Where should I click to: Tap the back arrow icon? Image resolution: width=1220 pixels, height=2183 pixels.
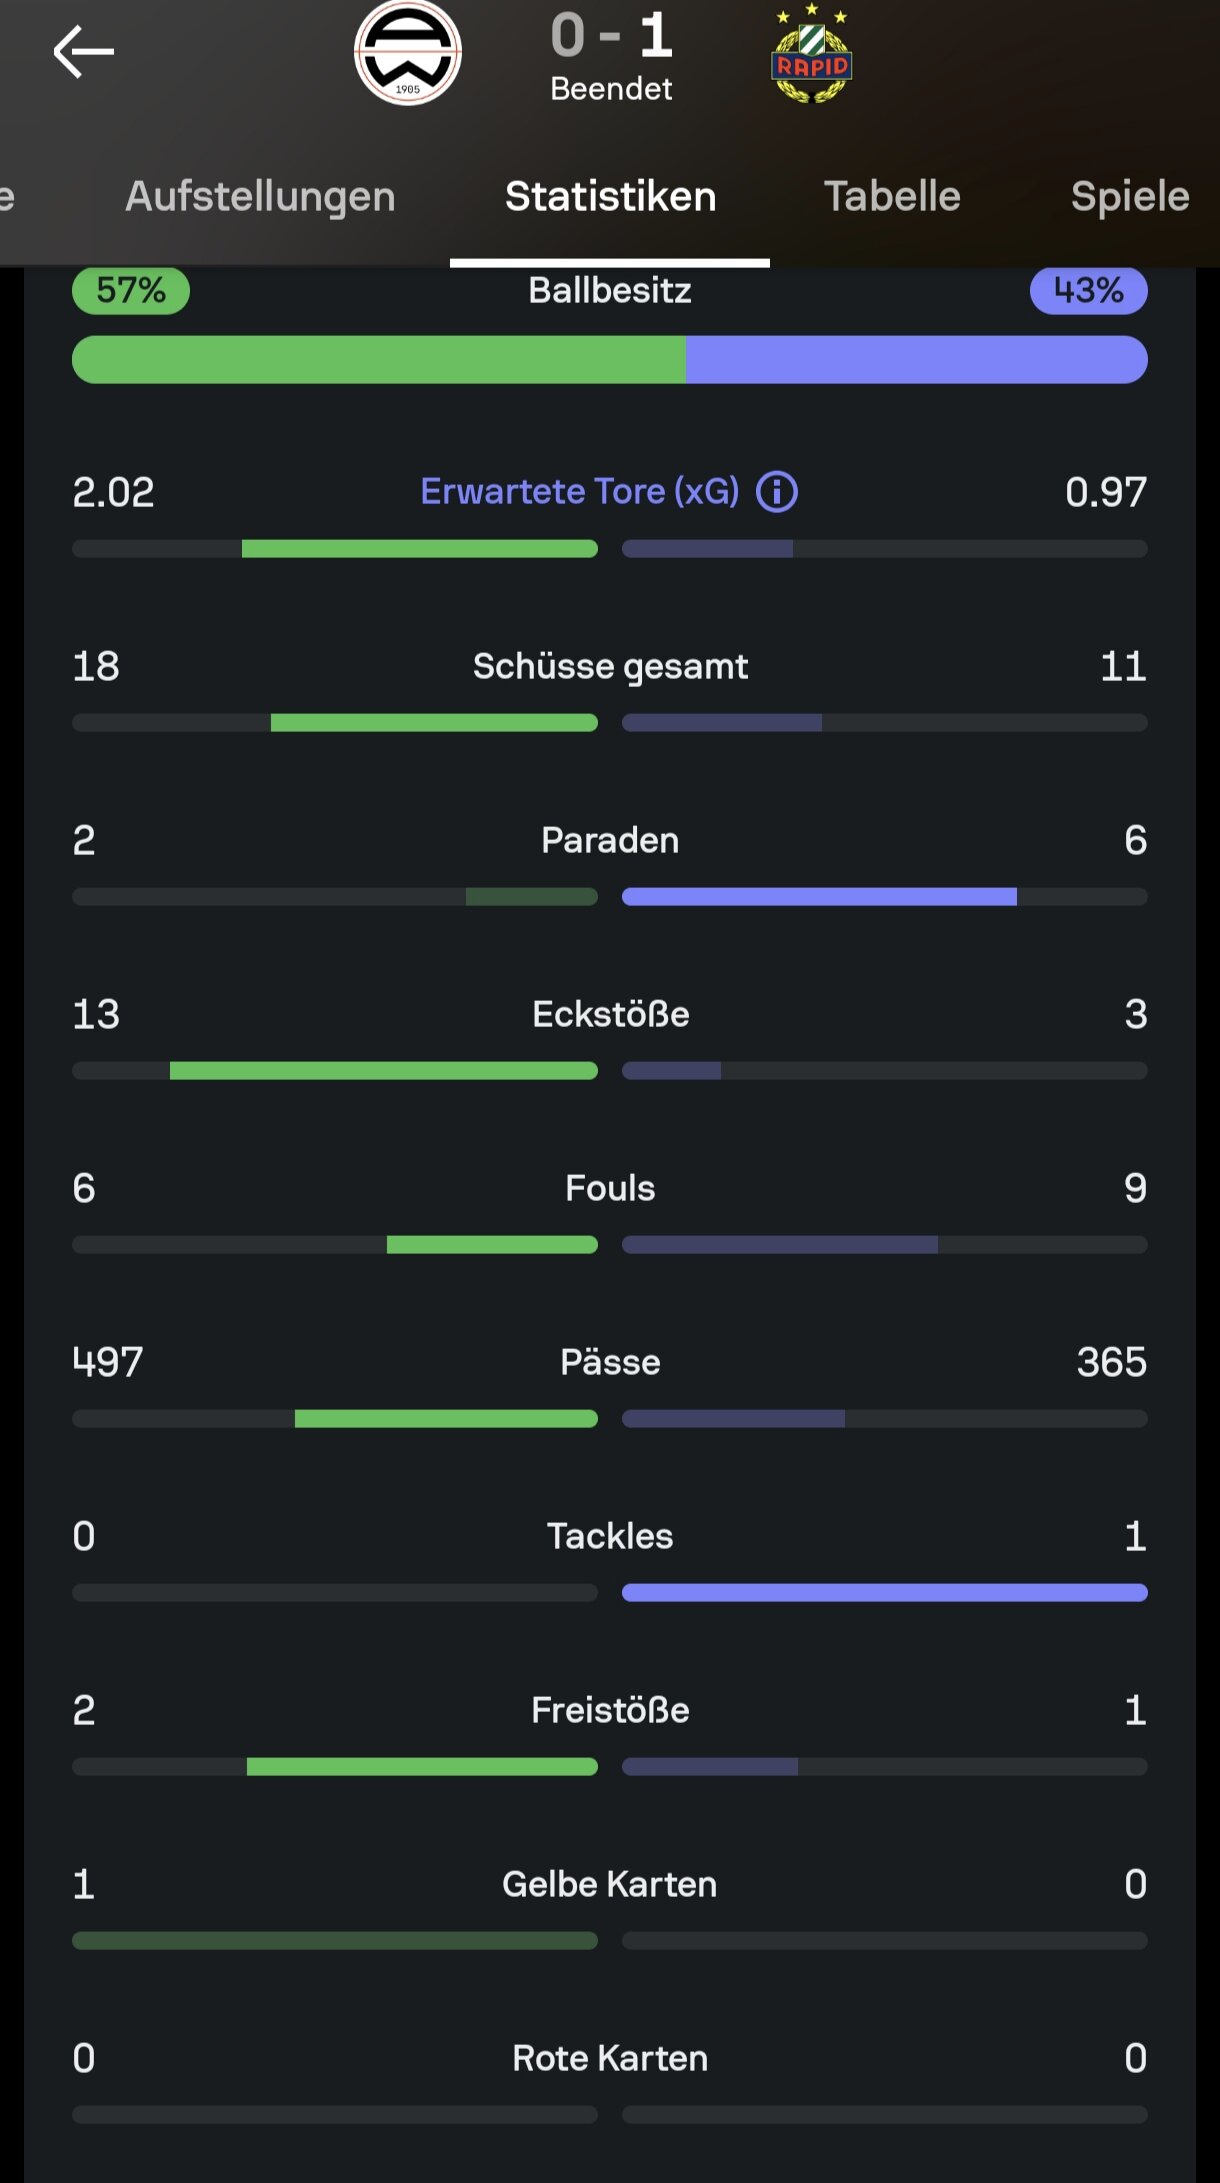point(83,52)
